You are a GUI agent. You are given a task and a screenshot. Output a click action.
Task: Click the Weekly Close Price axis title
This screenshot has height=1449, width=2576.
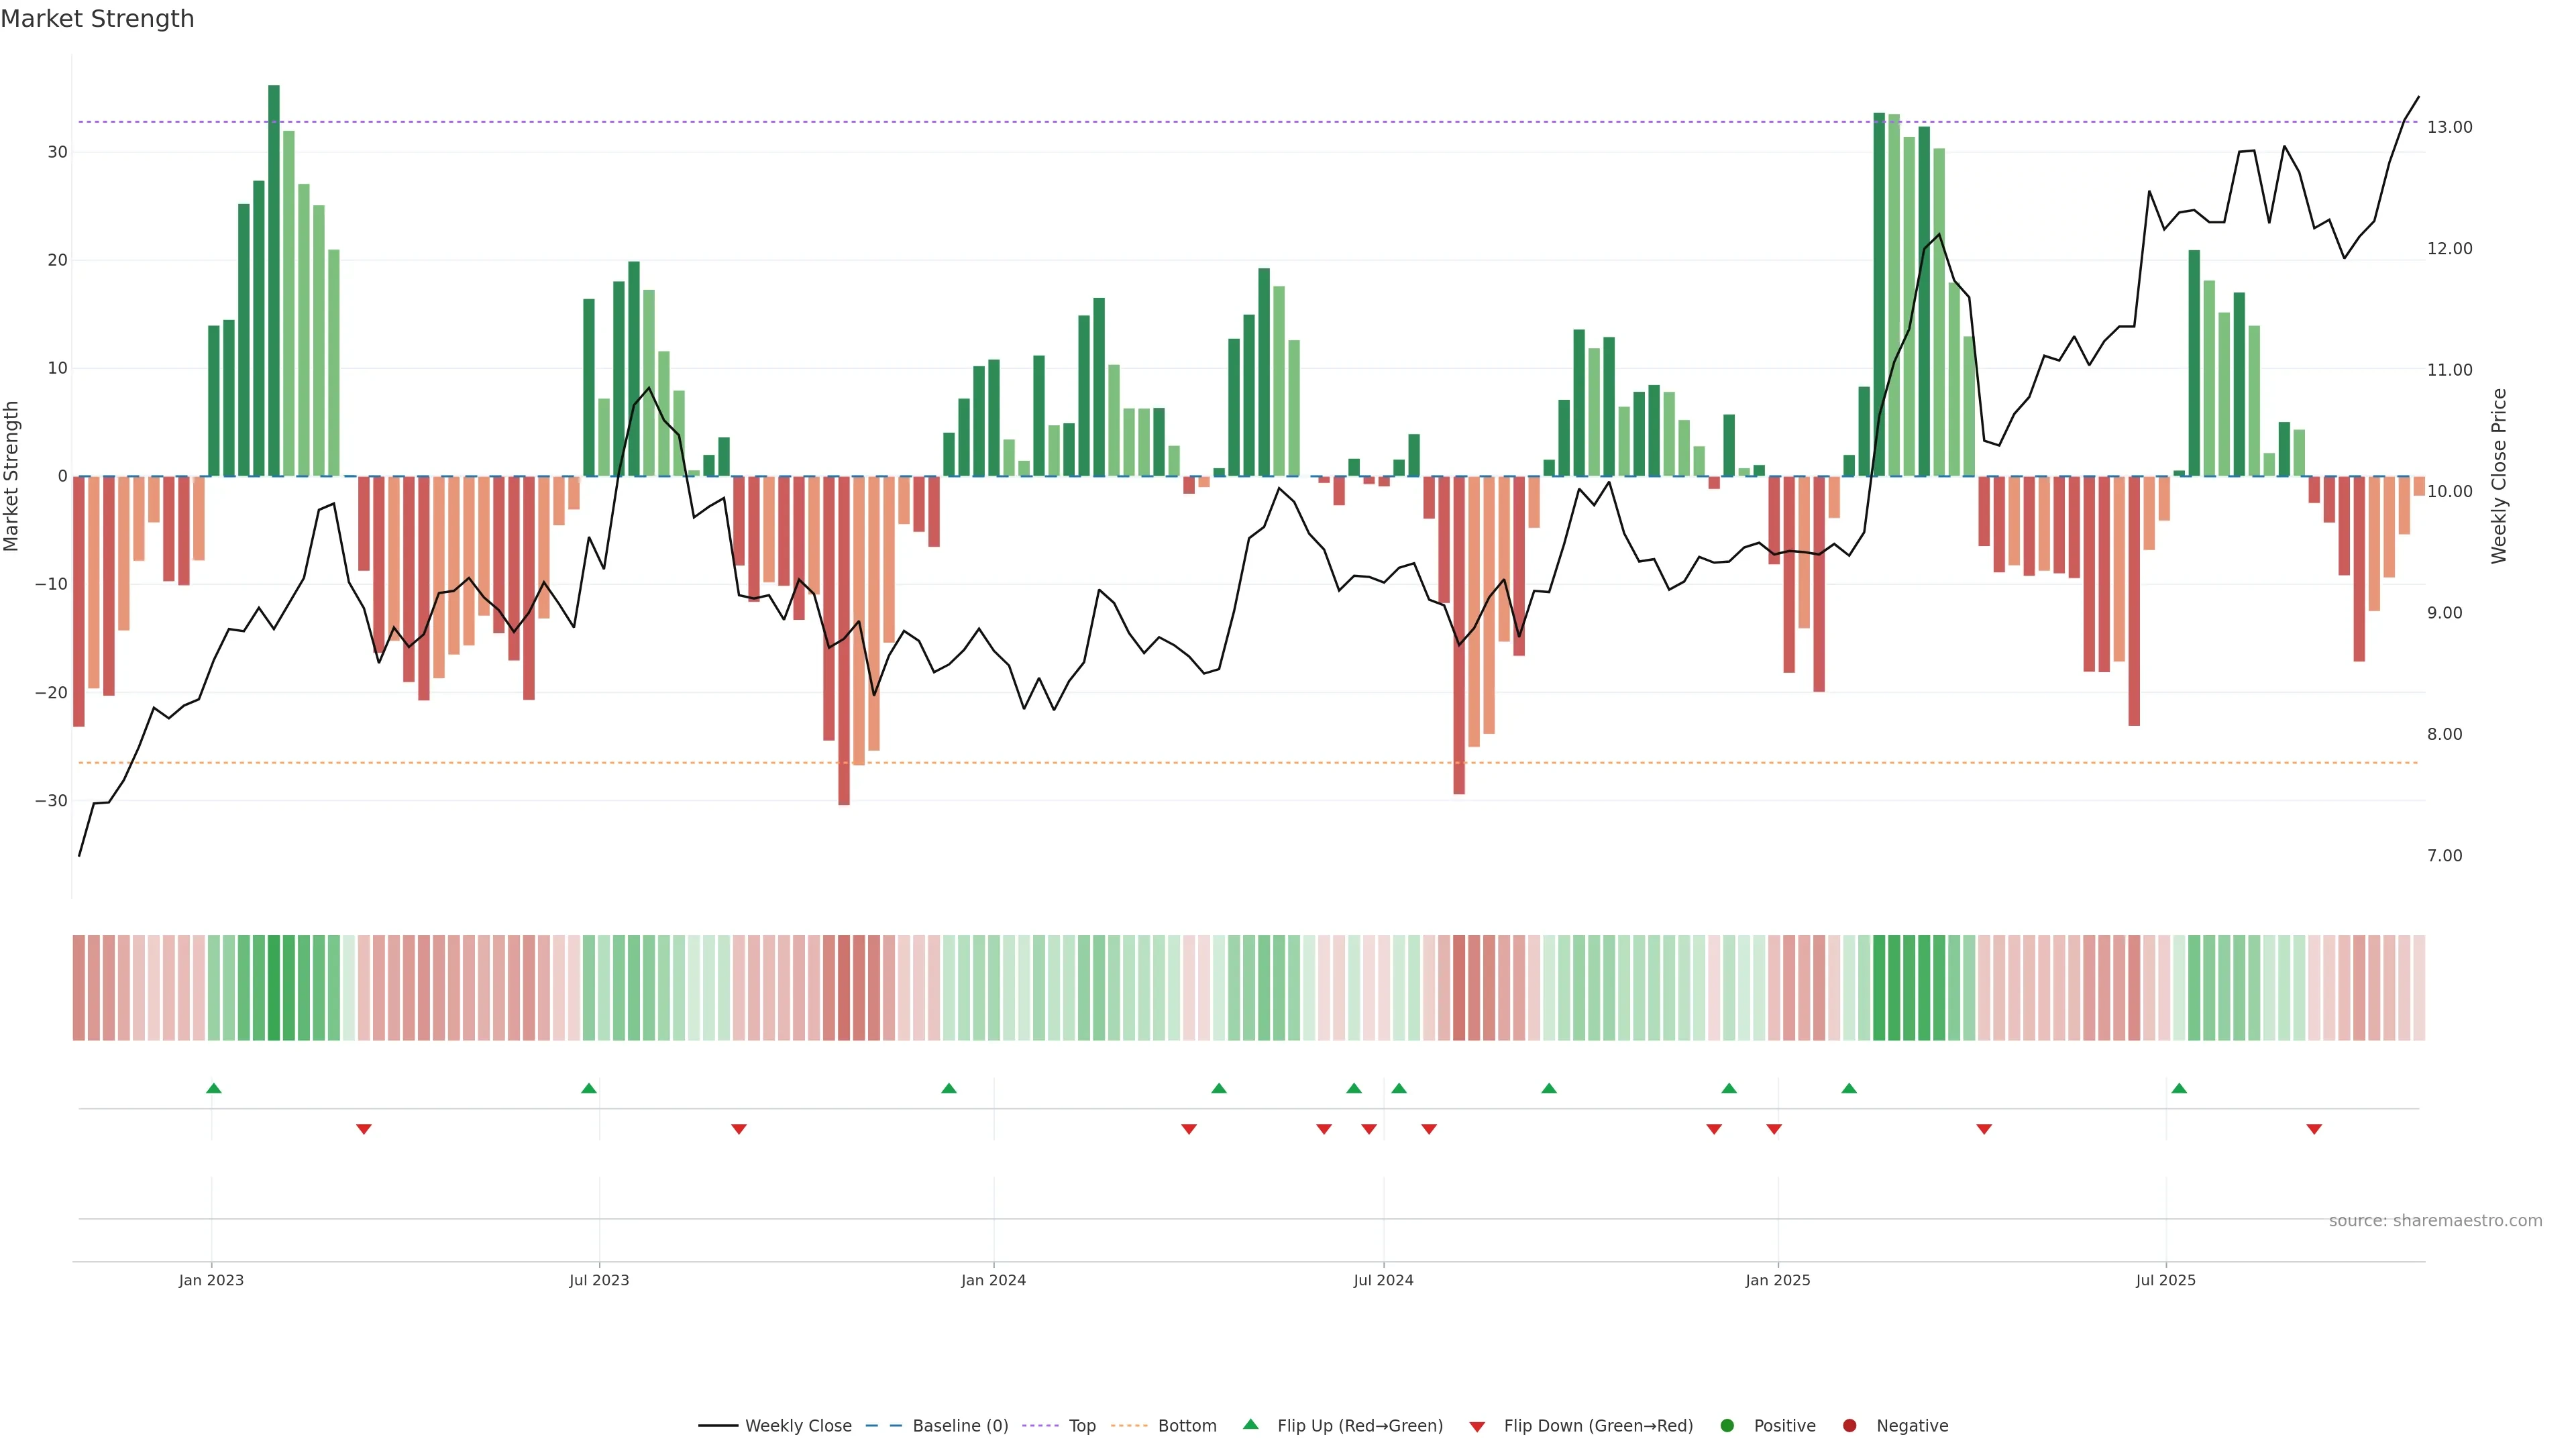(2499, 476)
